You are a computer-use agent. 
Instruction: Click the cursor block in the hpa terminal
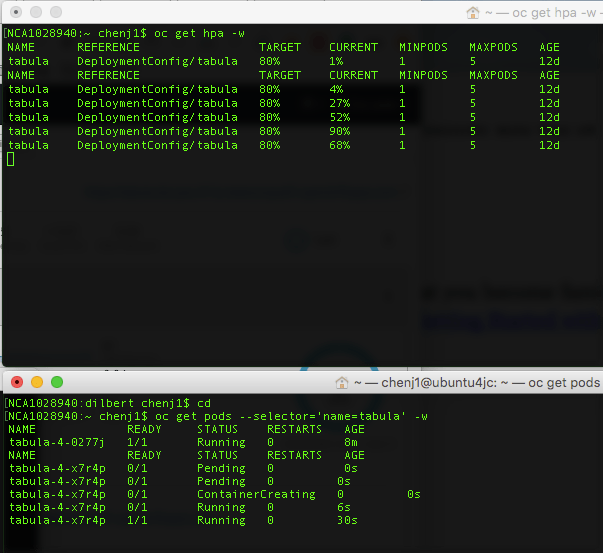coord(10,159)
